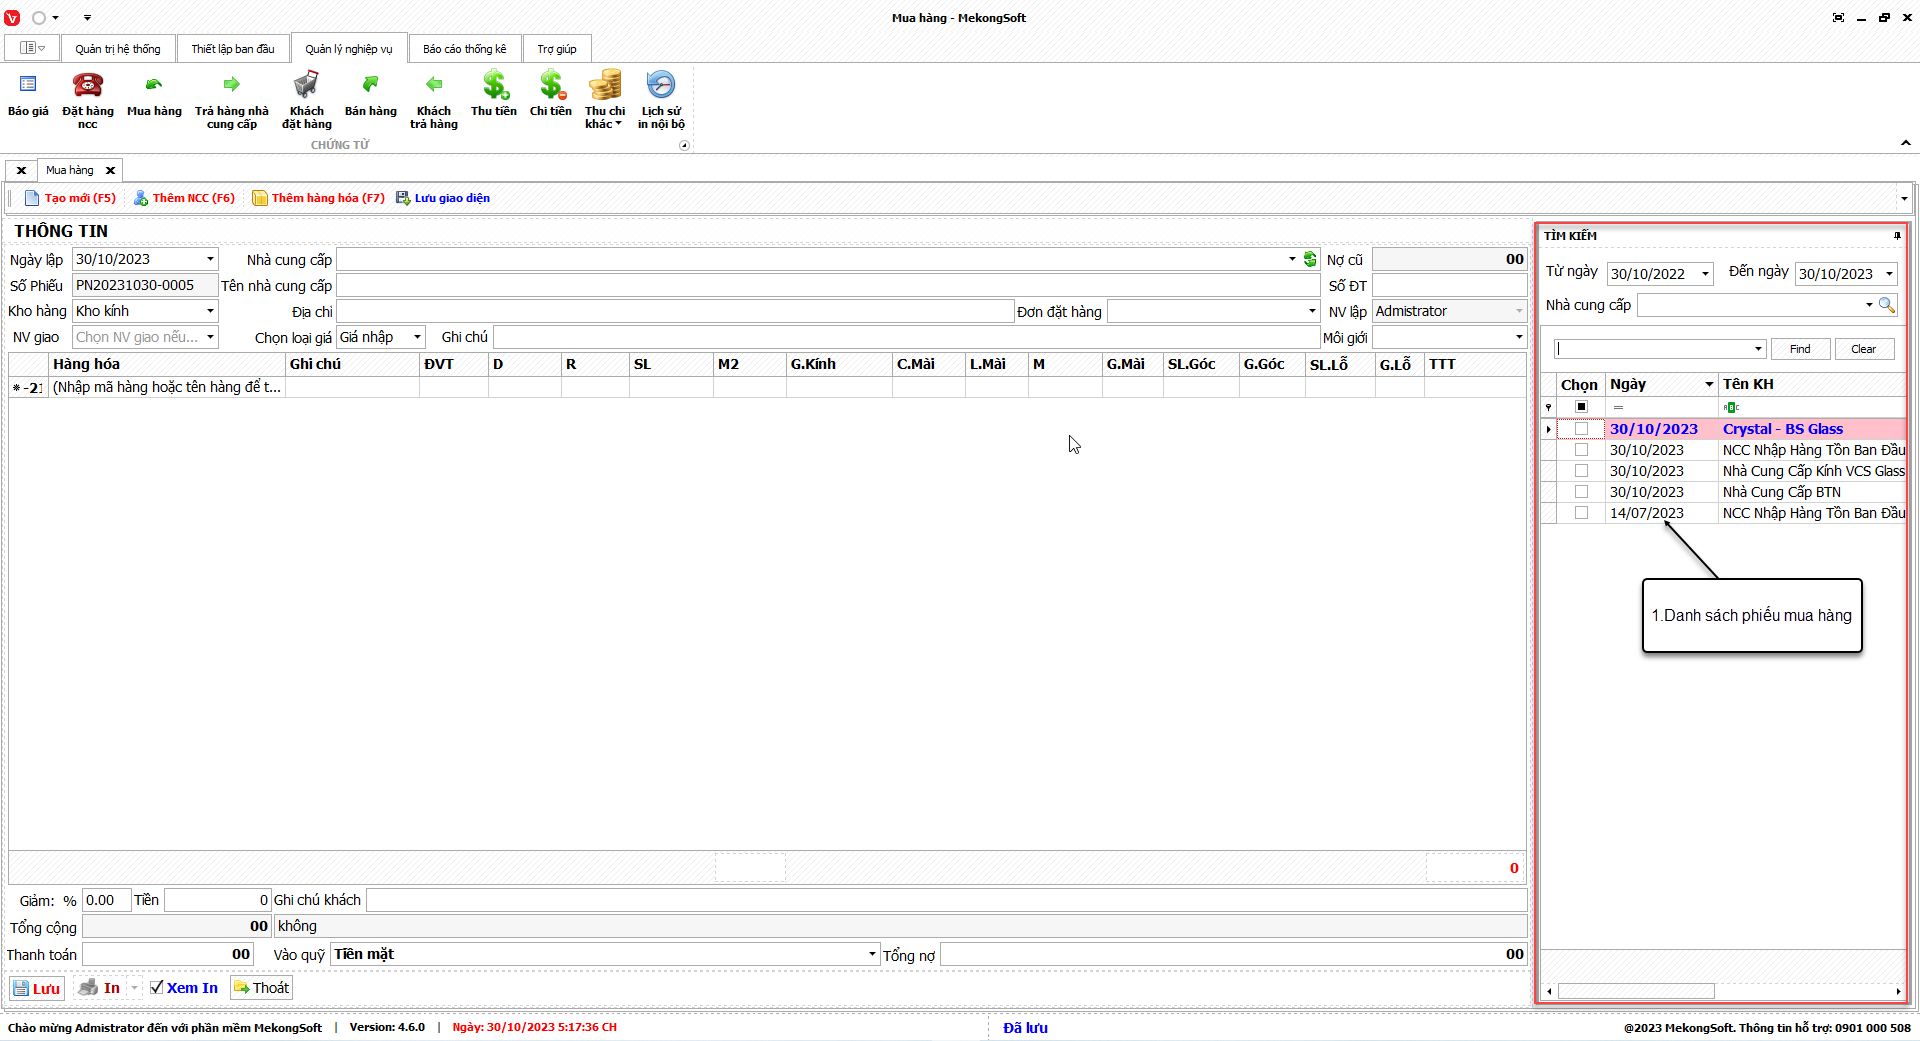Screen dimensions: 1920x1041
Task: Open the Môi giới dropdown
Action: point(1519,337)
